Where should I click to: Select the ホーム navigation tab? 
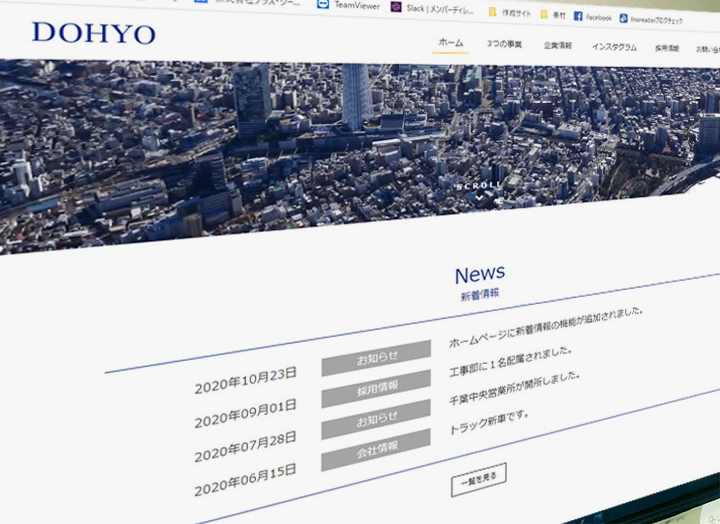pos(451,43)
